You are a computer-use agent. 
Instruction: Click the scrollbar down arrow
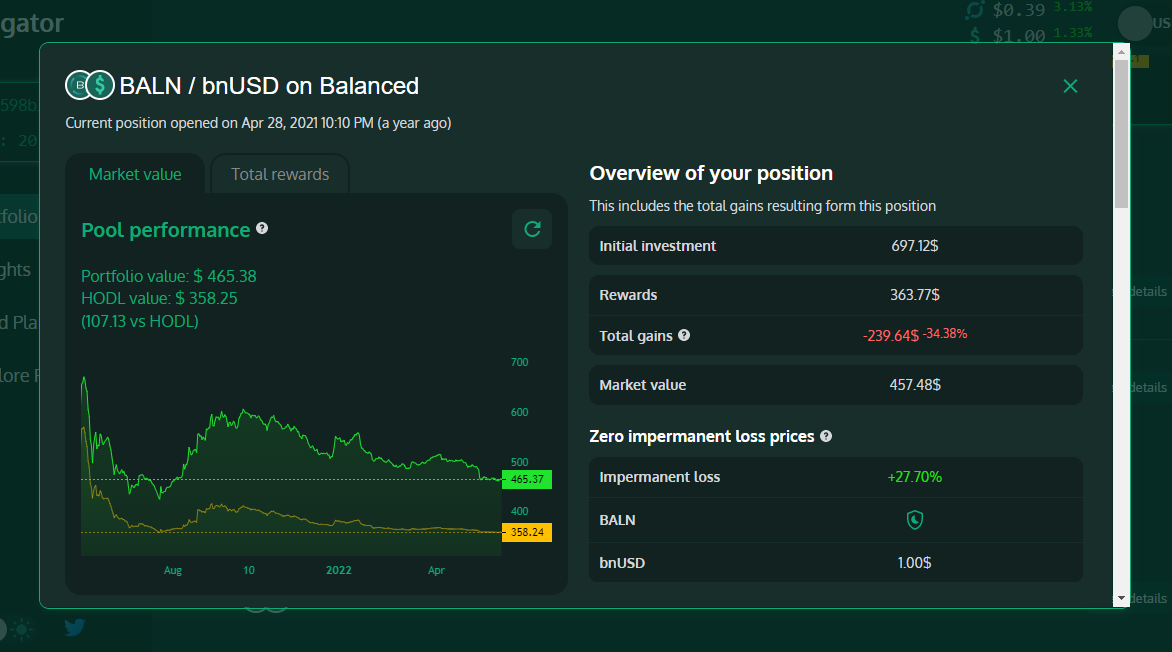coord(1121,598)
